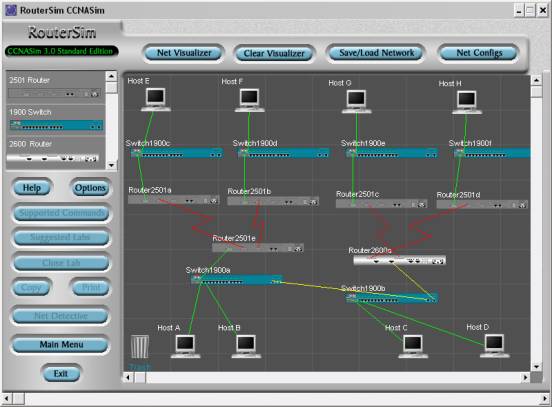The width and height of the screenshot is (552, 407).
Task: Pick the 2600 Router from device palette
Action: click(53, 158)
